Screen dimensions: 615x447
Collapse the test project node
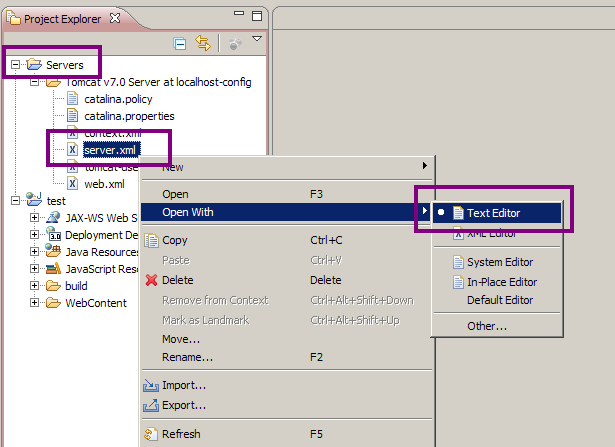tap(15, 201)
